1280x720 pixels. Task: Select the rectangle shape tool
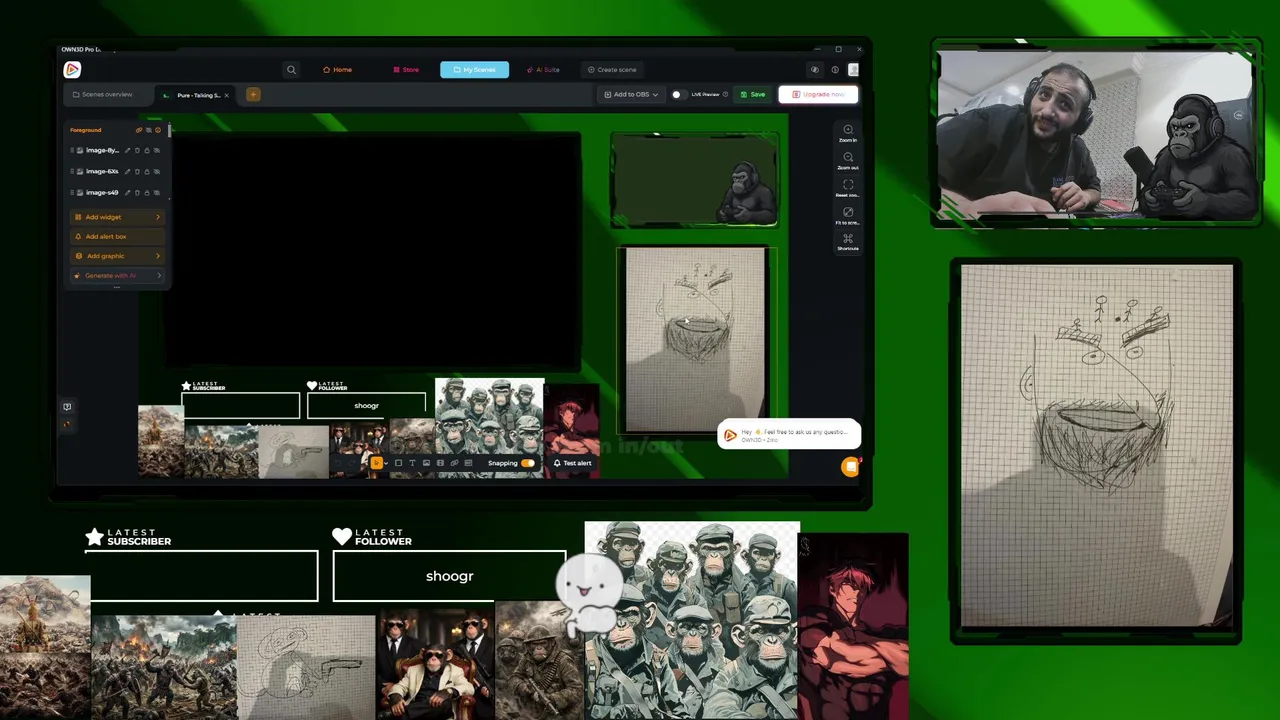click(x=398, y=463)
